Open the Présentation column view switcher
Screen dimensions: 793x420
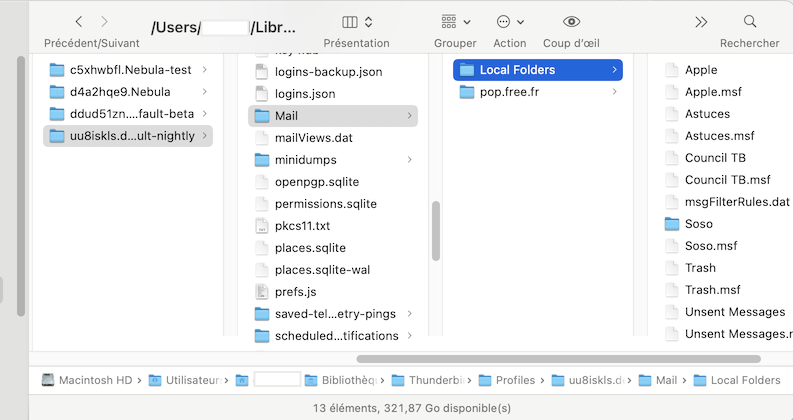point(357,22)
